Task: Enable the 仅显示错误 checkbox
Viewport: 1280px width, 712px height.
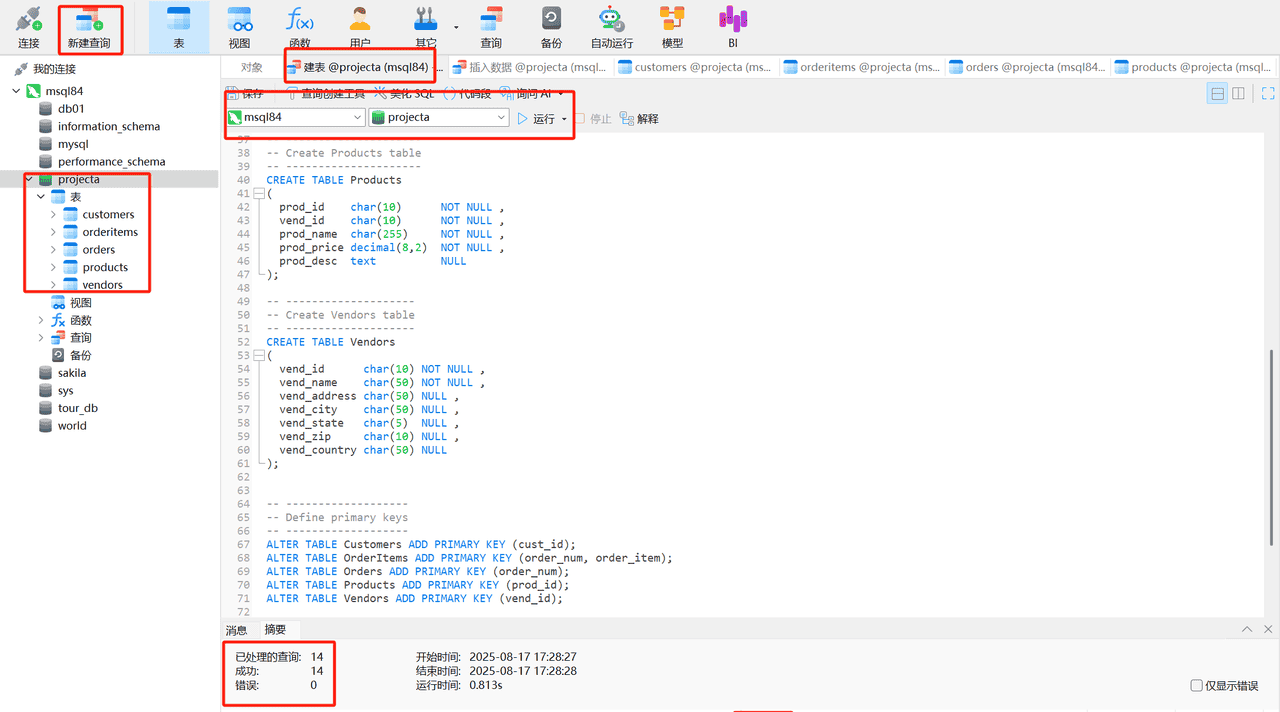Action: coord(1196,686)
